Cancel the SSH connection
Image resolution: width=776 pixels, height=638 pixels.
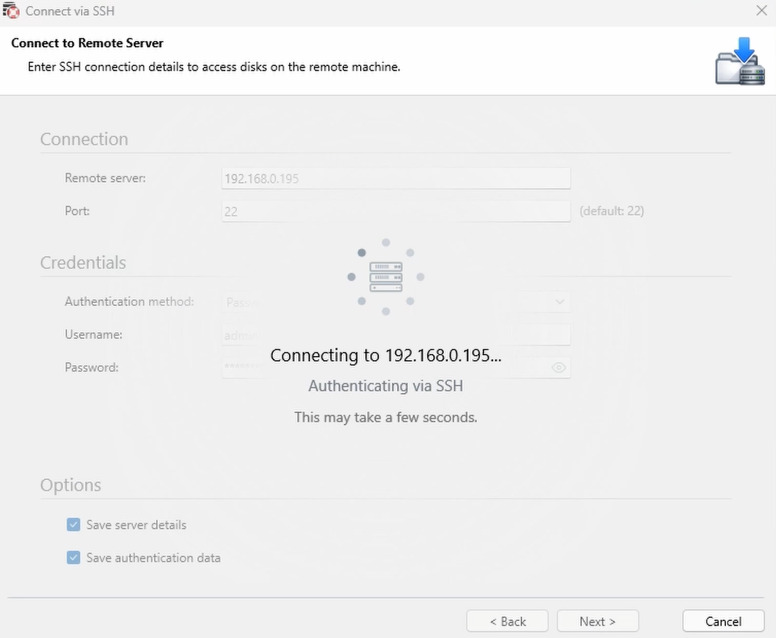tap(724, 621)
